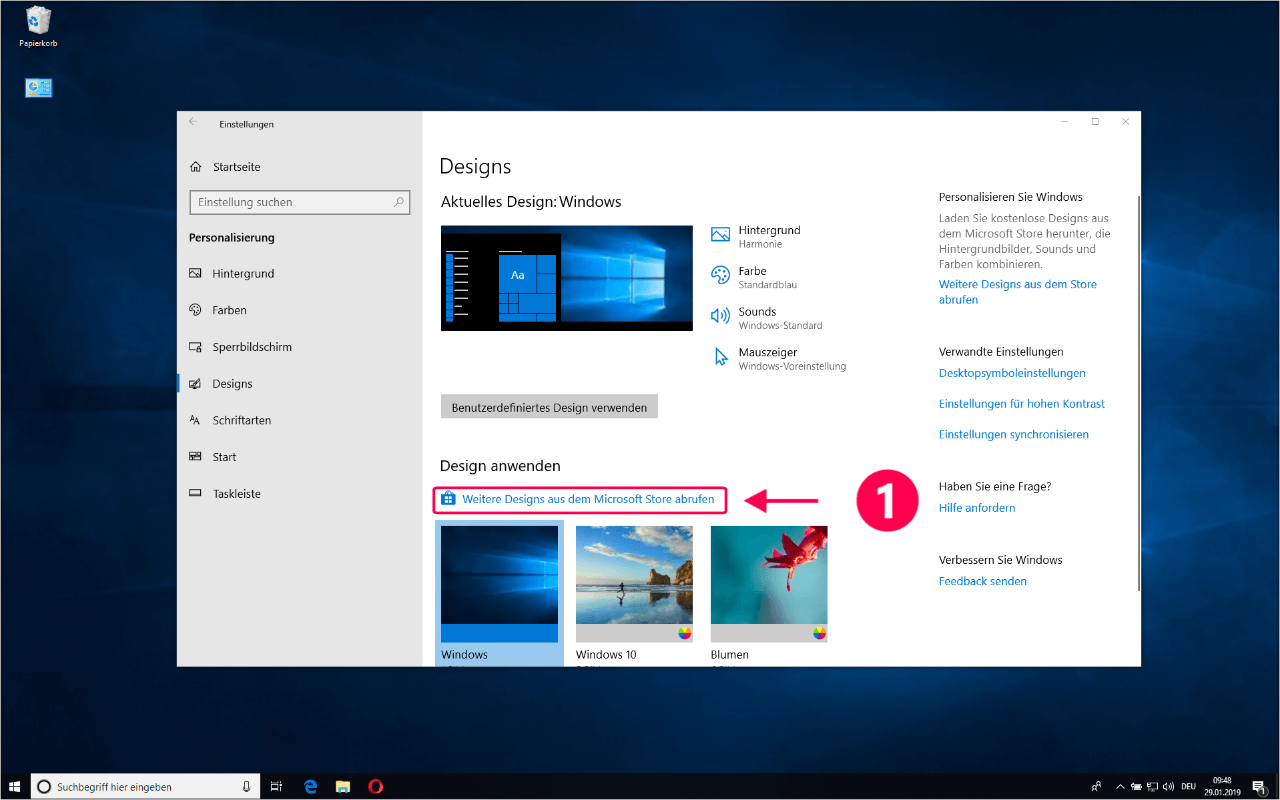Select Designs in the sidebar
The height and width of the screenshot is (800, 1280).
pyautogui.click(x=221, y=384)
